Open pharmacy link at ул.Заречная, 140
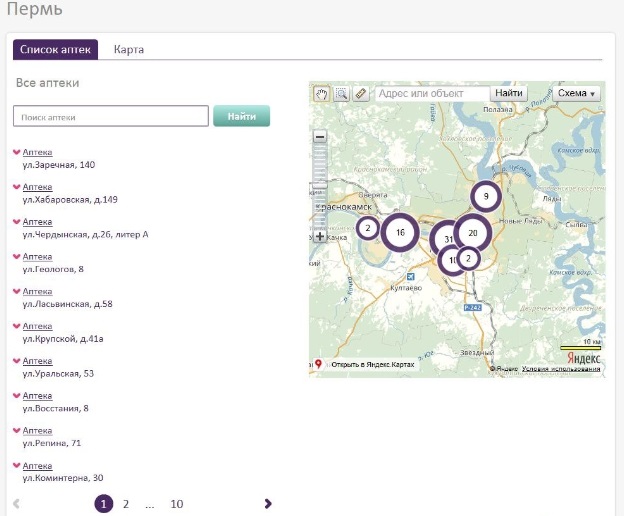The width and height of the screenshot is (624, 516). click(x=38, y=152)
